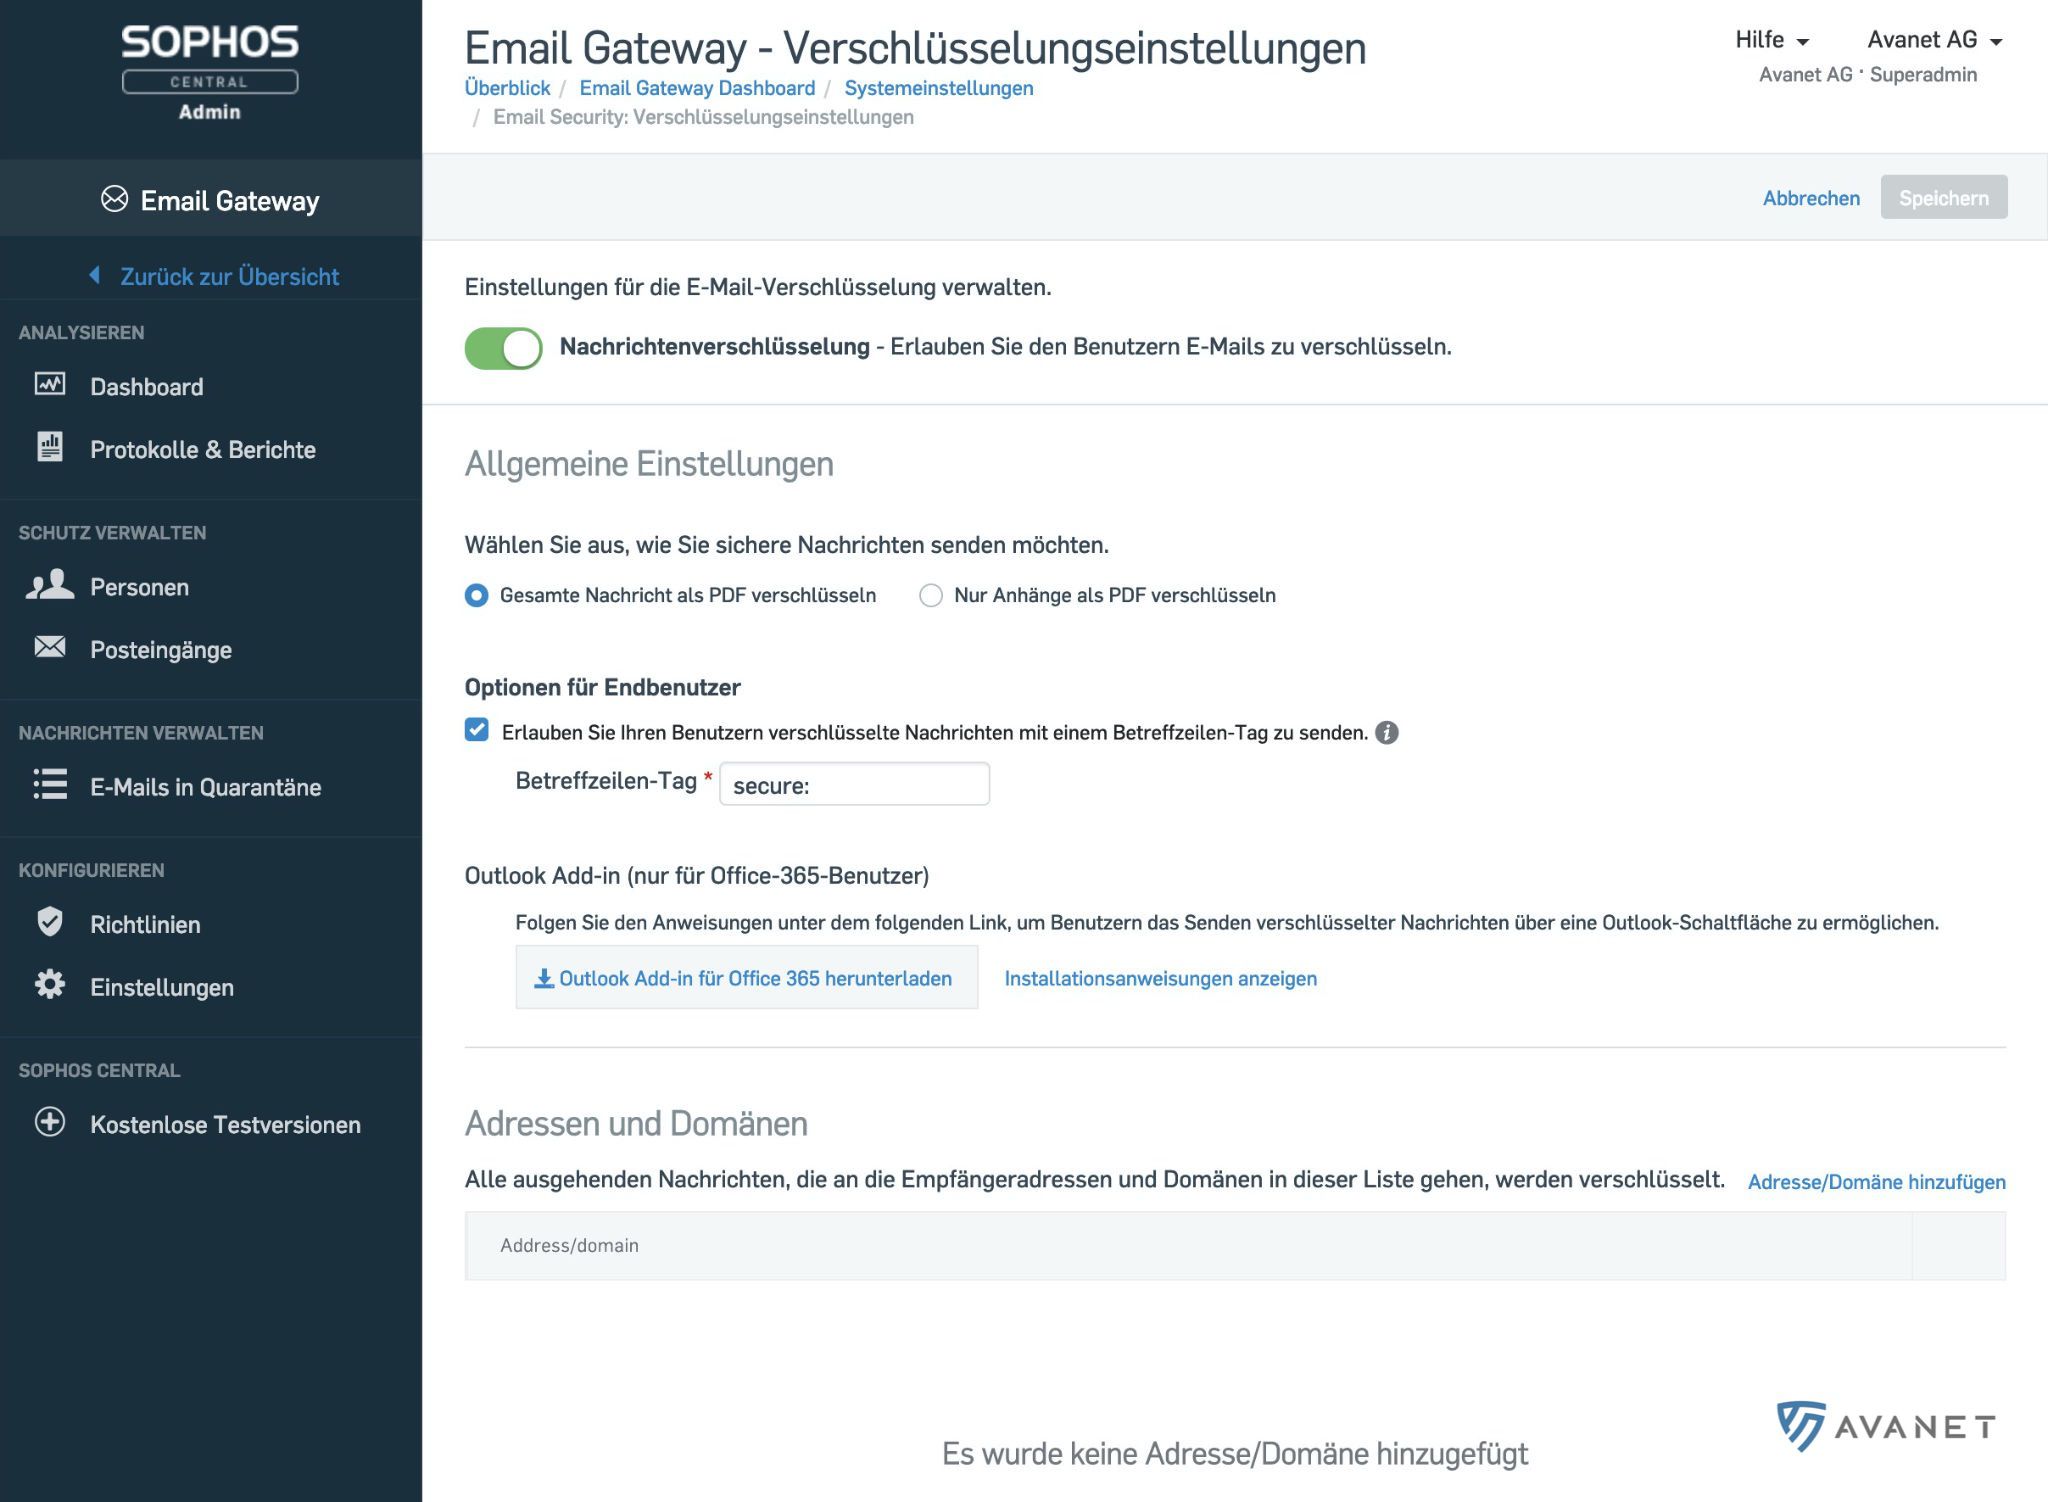Screen dimensions: 2048x1502
Task: Click the Speichern button
Action: point(1943,197)
